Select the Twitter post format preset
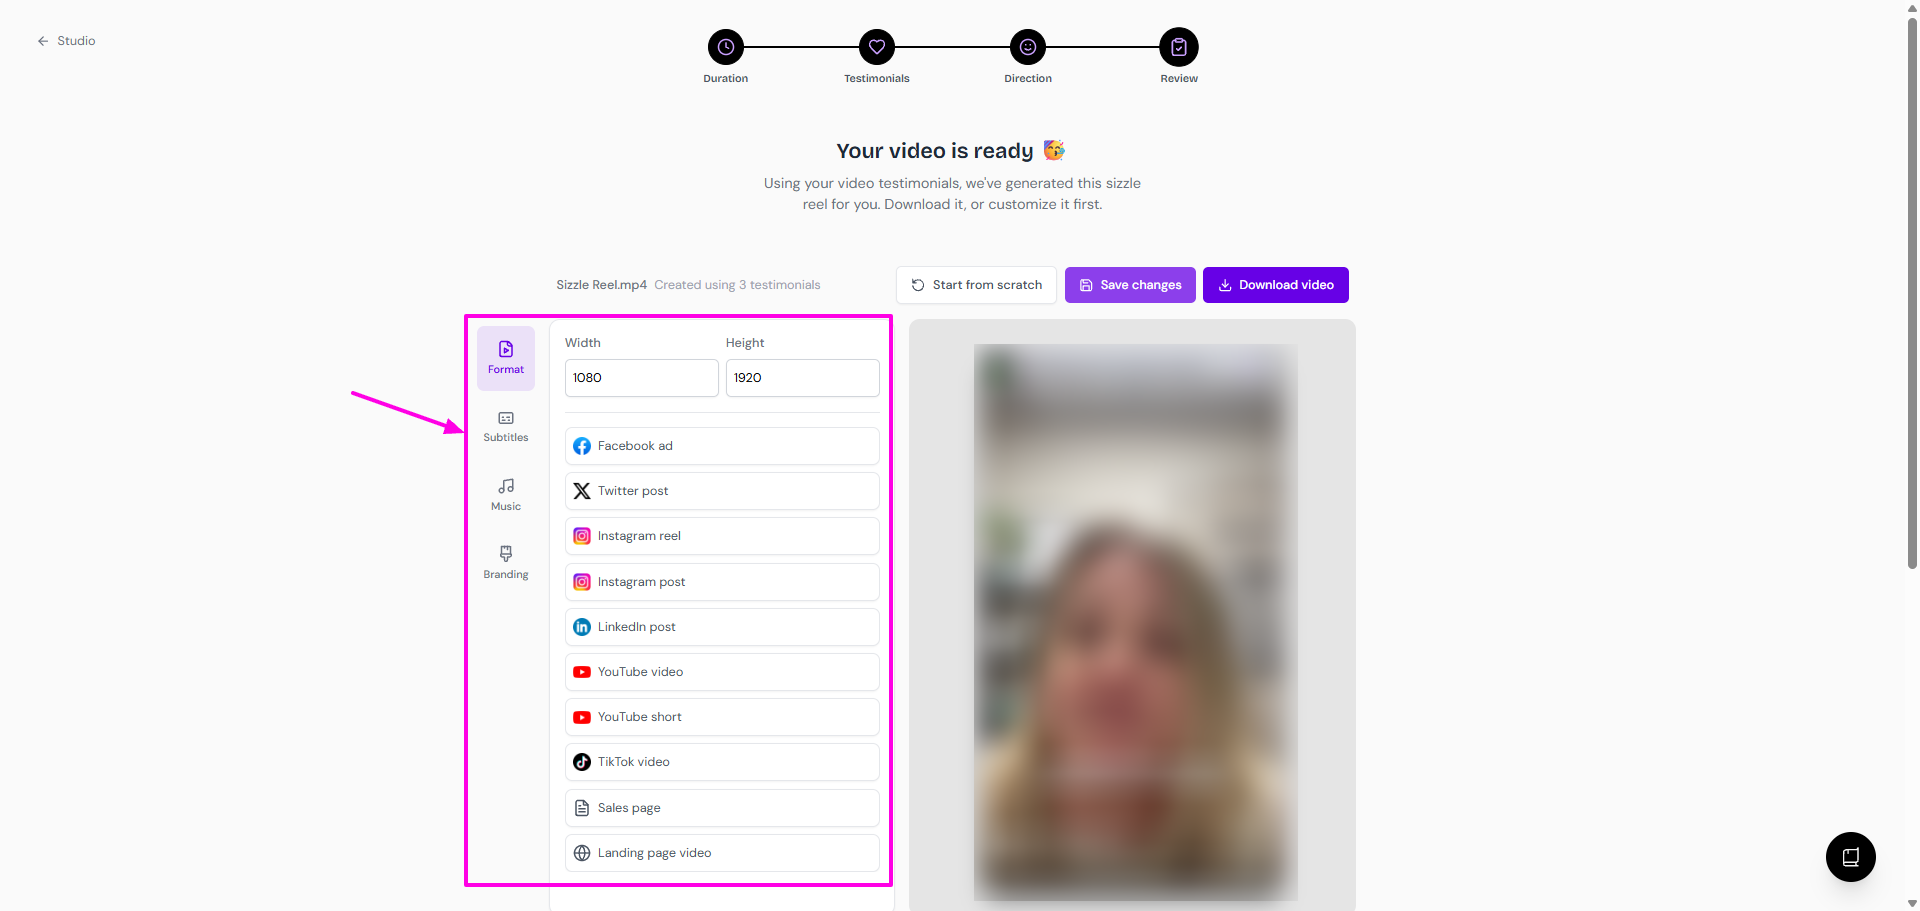The width and height of the screenshot is (1920, 911). (x=722, y=491)
